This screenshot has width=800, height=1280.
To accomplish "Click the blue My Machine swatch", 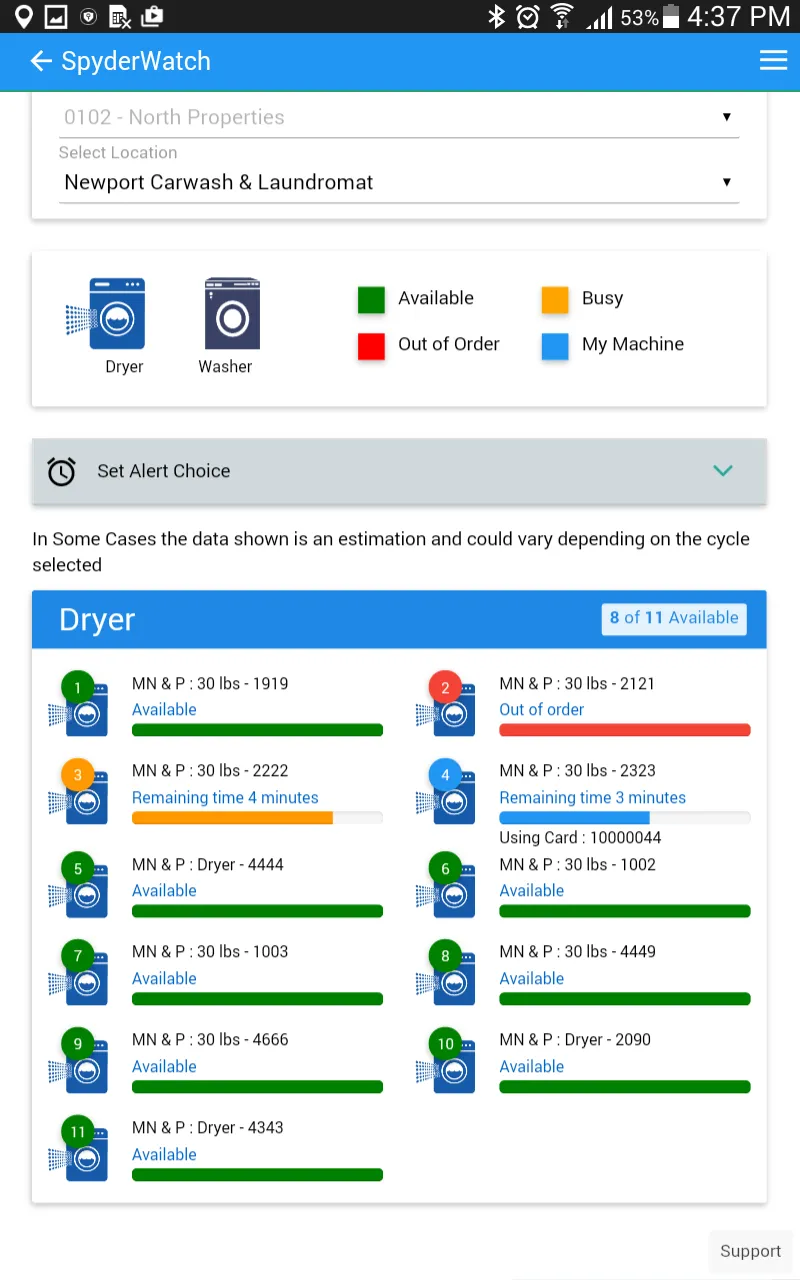I will click(x=555, y=345).
